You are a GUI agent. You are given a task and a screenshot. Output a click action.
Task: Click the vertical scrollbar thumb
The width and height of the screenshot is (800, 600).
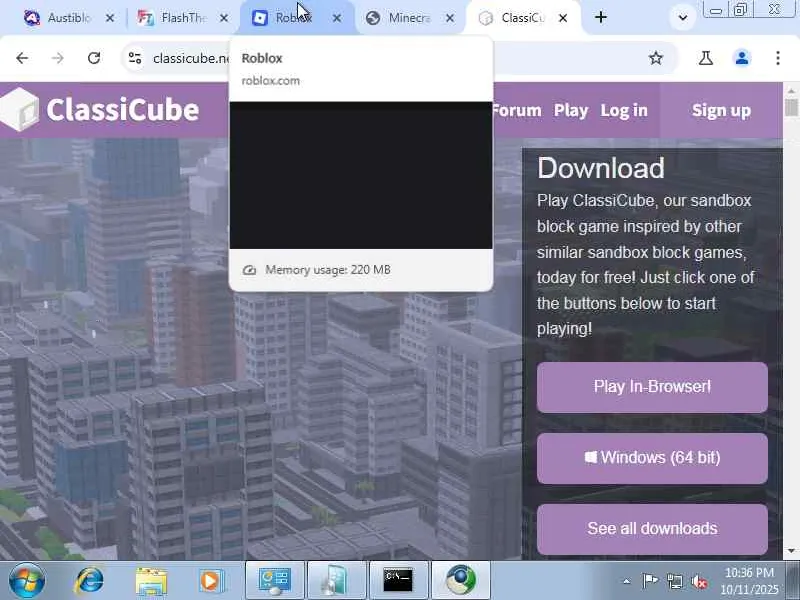click(791, 108)
